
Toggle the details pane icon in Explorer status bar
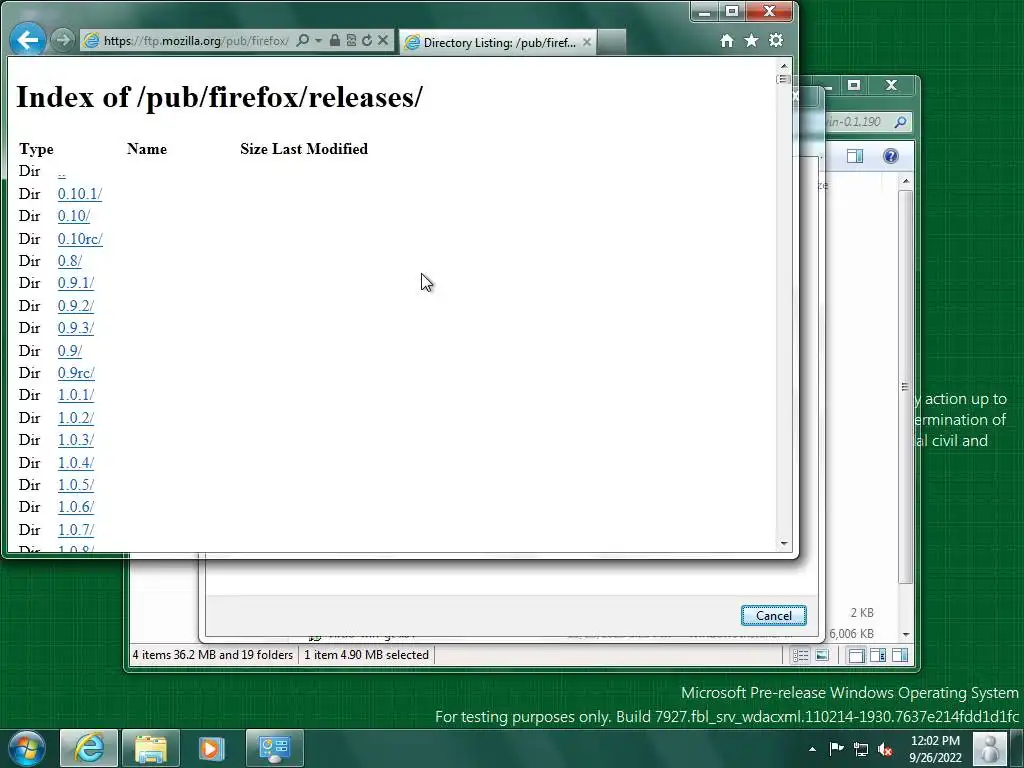click(878, 655)
